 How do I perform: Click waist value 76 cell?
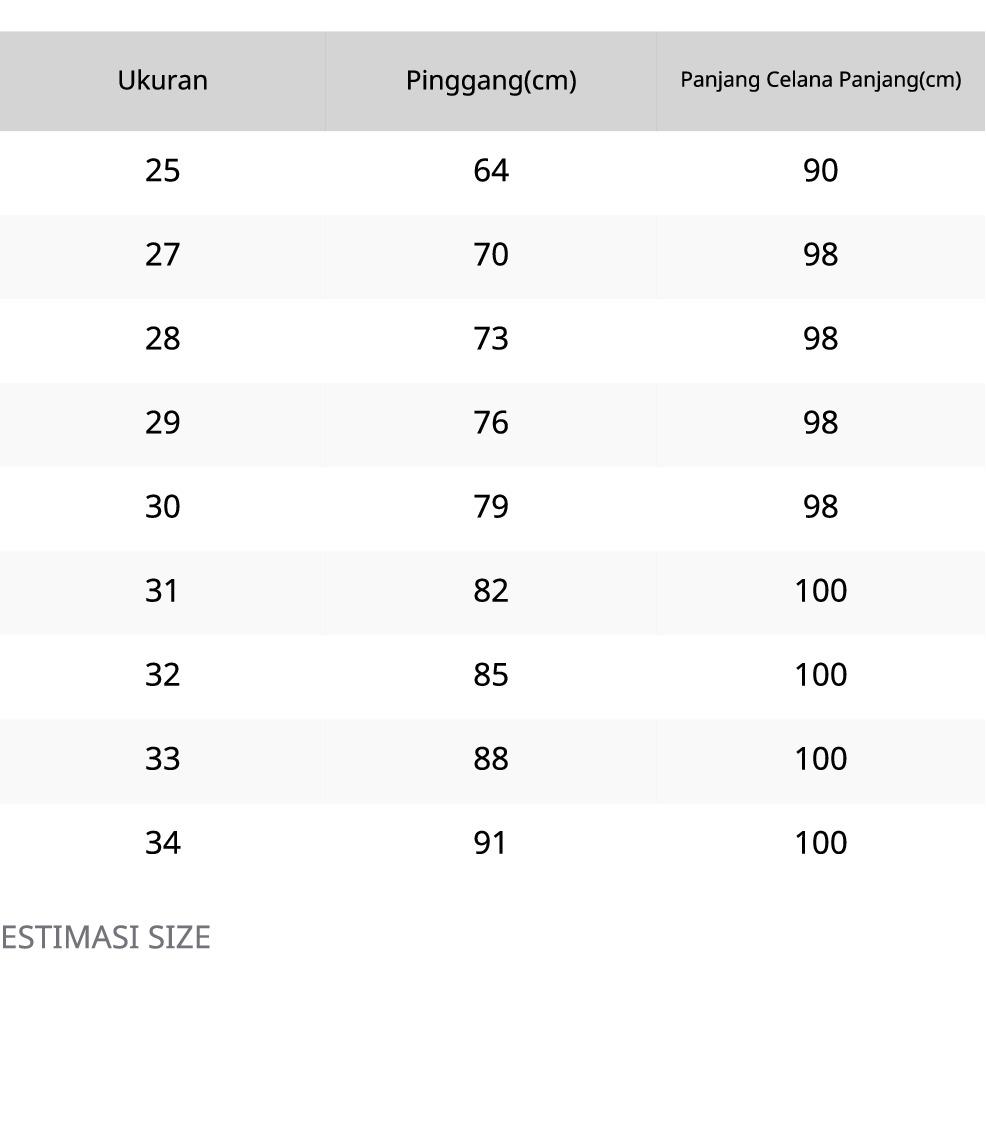tap(491, 423)
